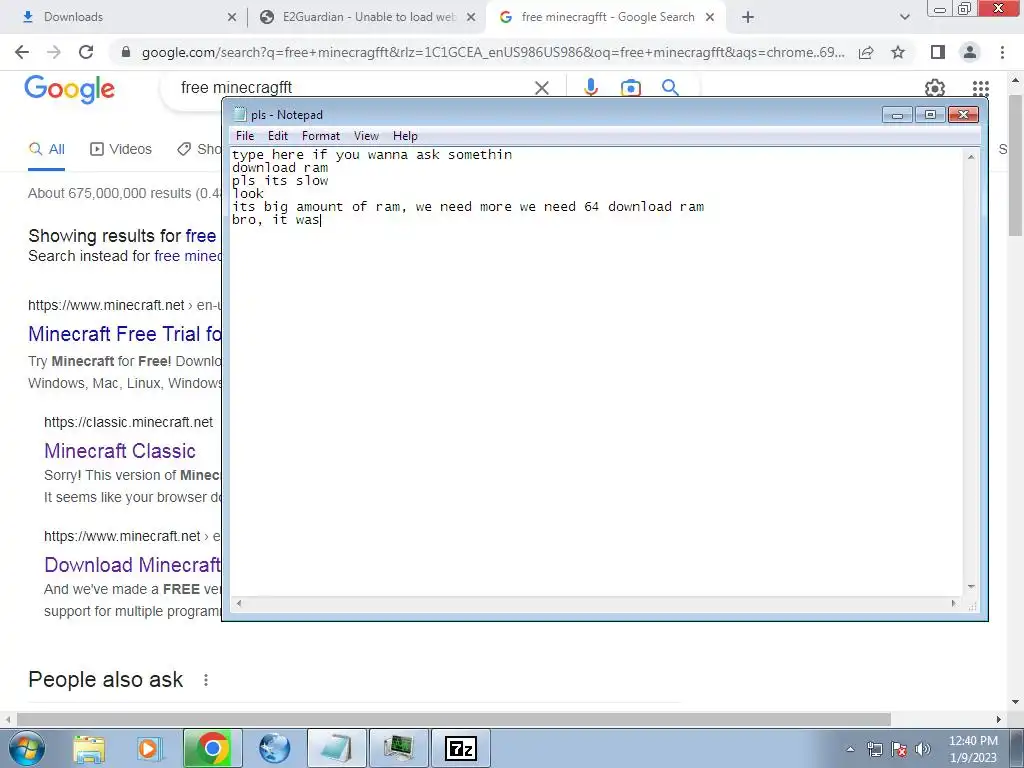Open Minecraft Free Trial result
Image resolution: width=1024 pixels, height=768 pixels.
click(x=125, y=334)
